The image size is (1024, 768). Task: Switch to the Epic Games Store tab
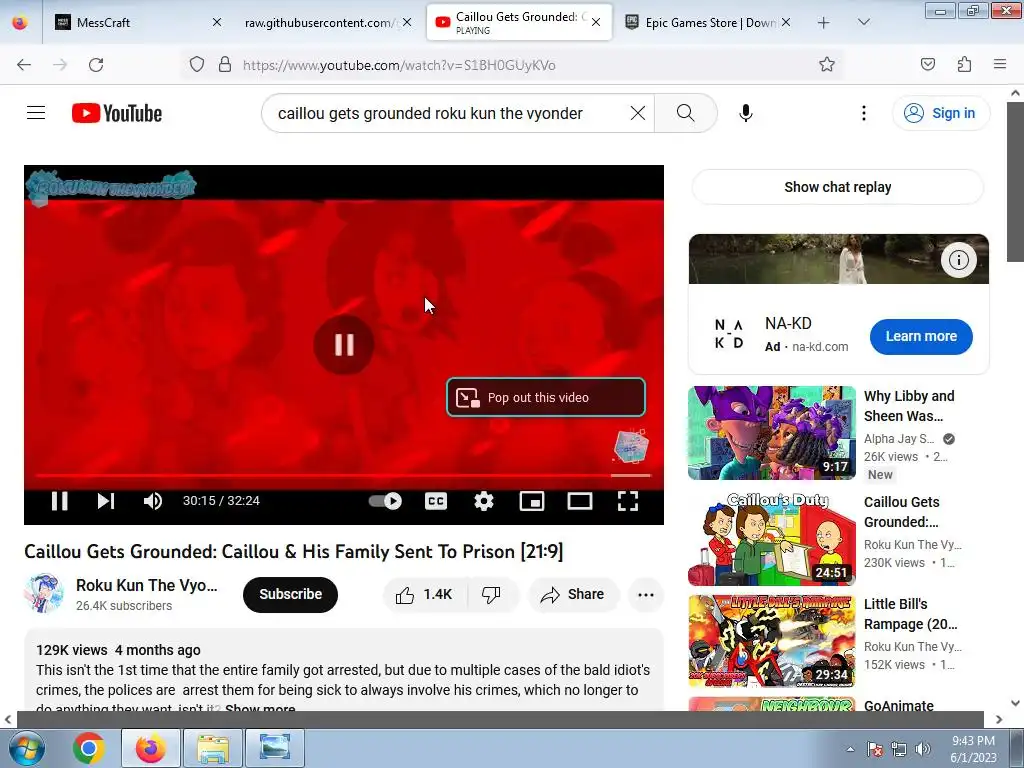click(x=707, y=22)
